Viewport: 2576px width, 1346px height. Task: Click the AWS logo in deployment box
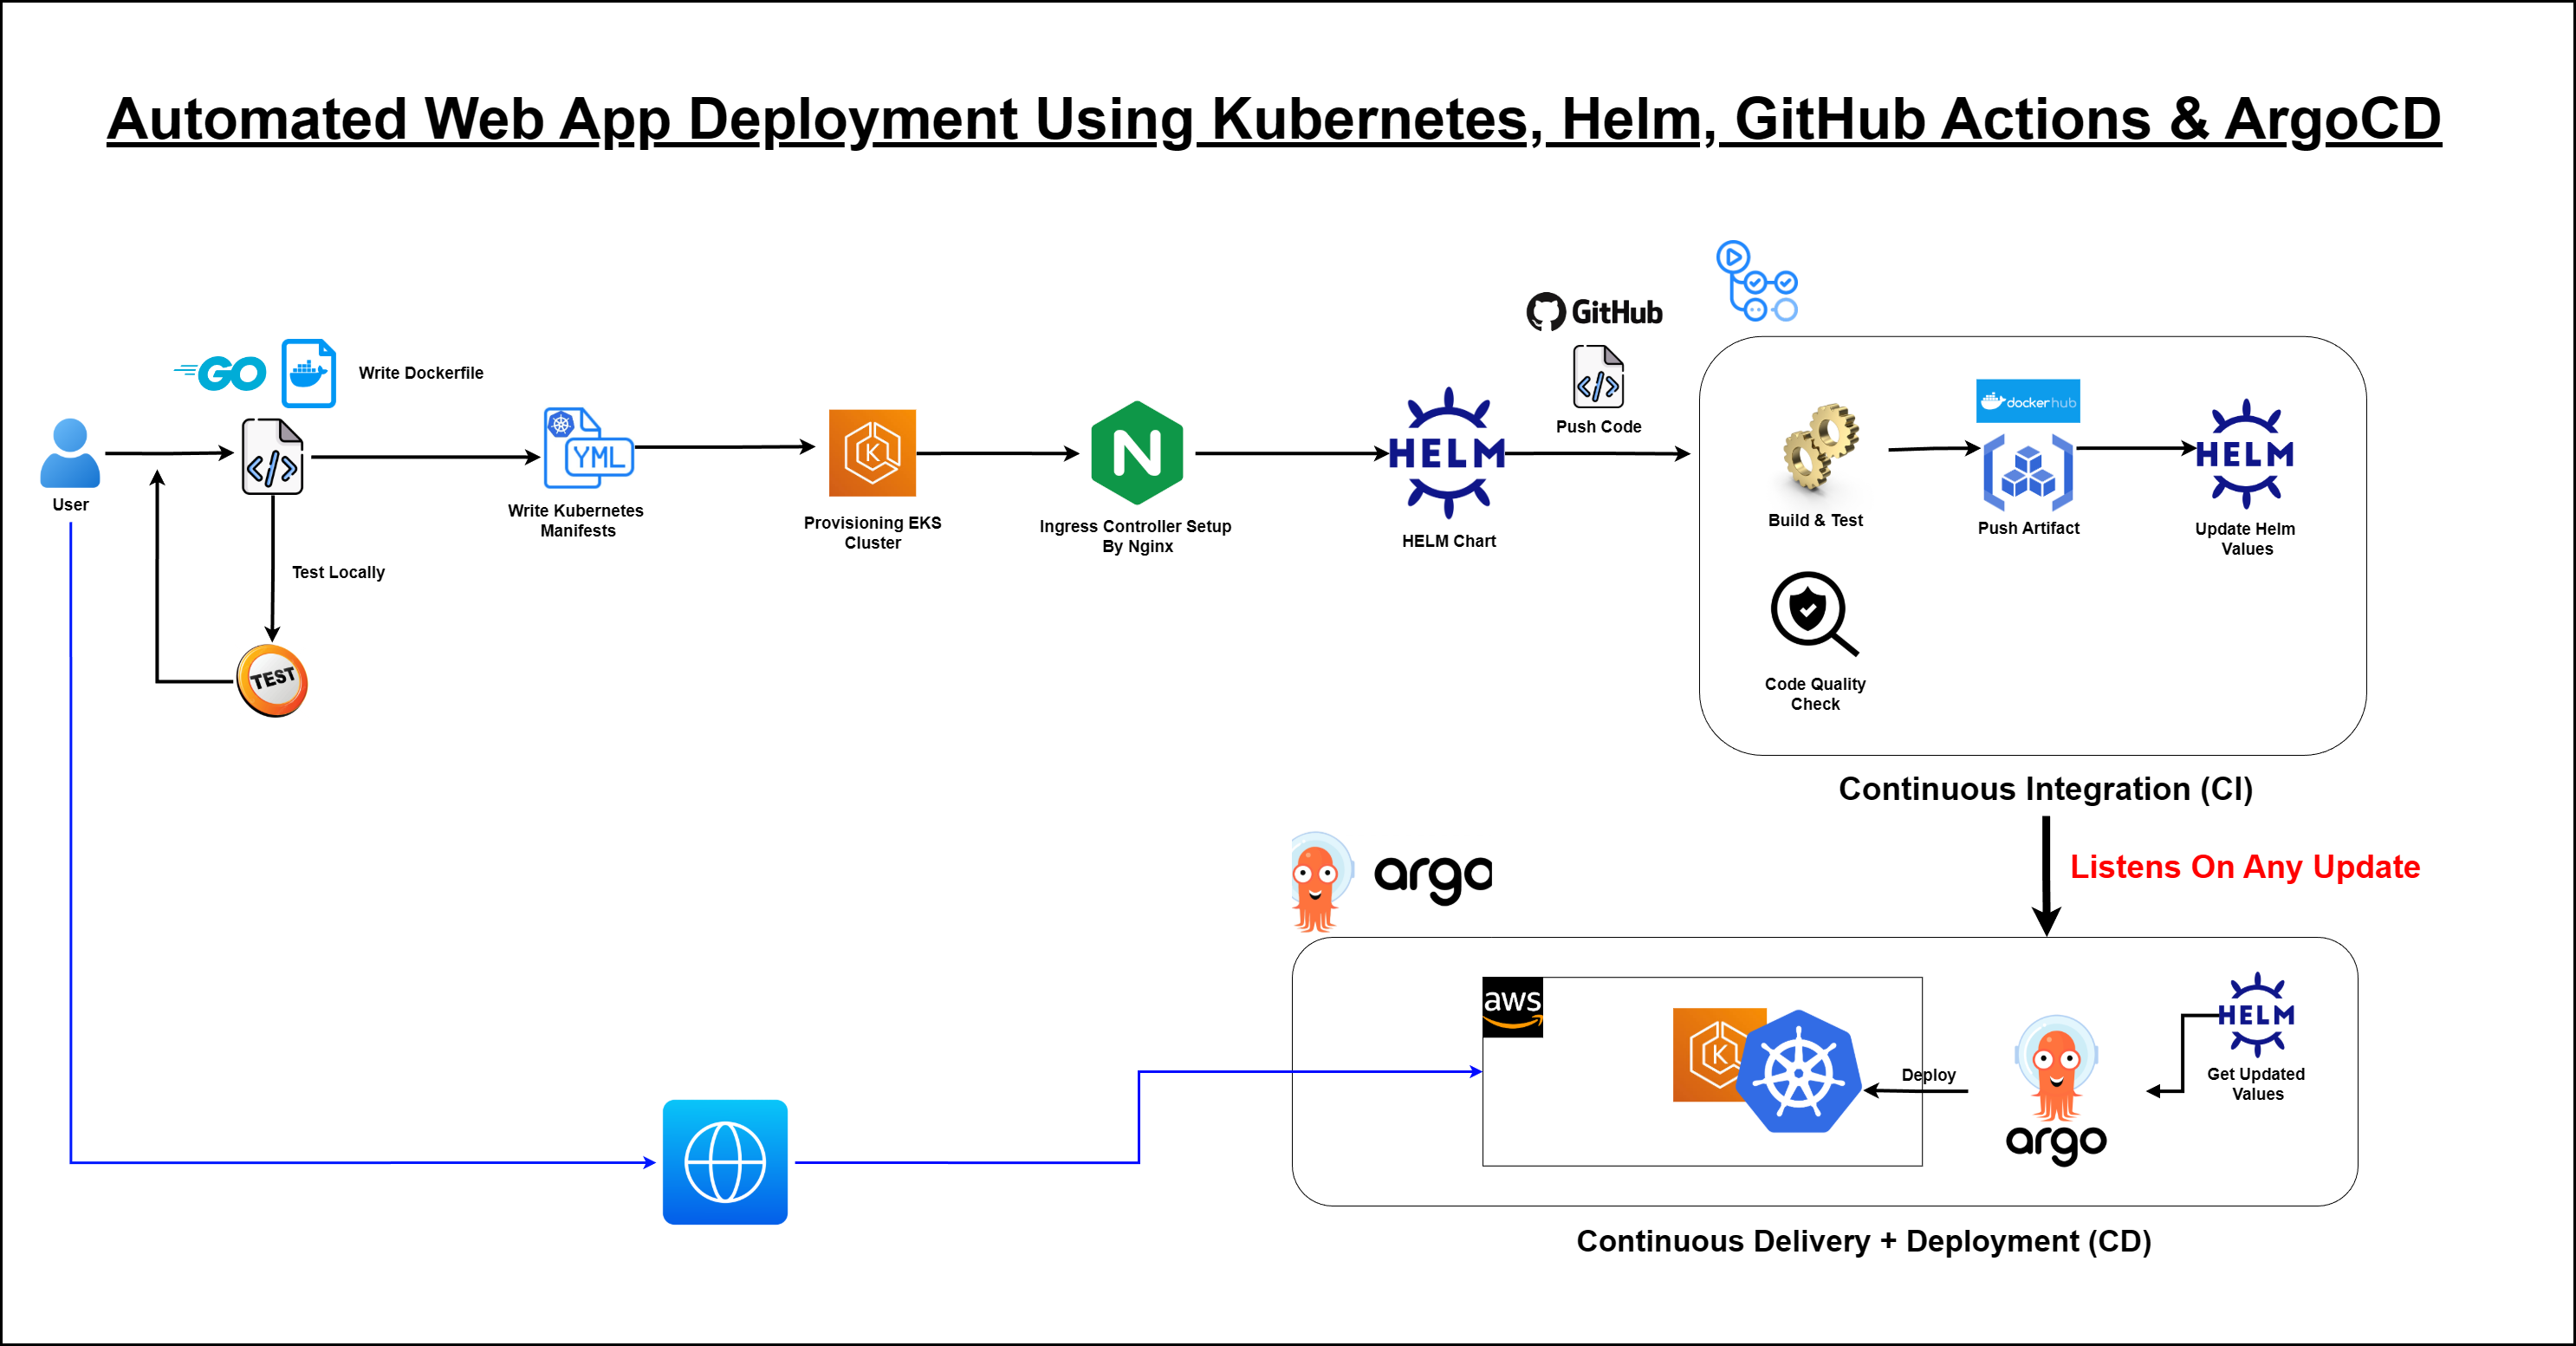point(1512,1006)
